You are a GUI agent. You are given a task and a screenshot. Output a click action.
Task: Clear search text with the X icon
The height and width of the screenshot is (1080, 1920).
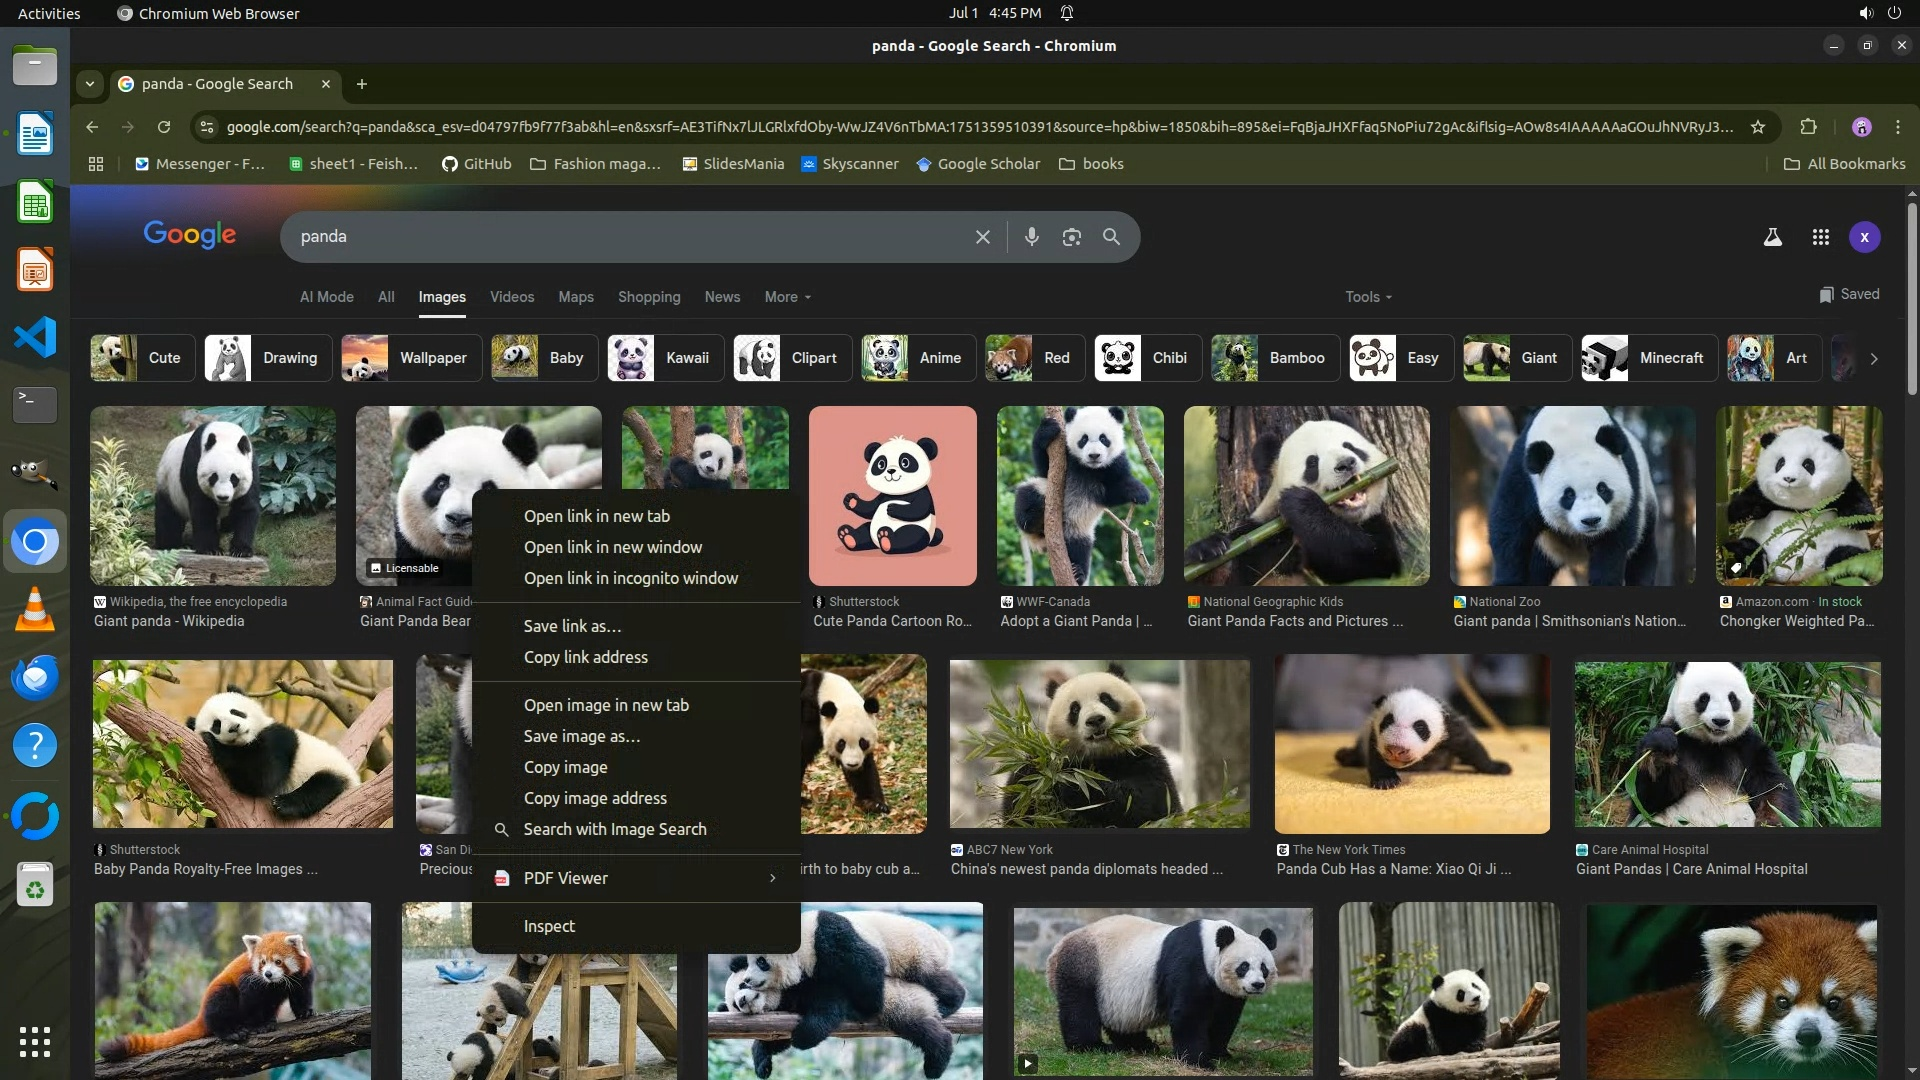point(982,237)
